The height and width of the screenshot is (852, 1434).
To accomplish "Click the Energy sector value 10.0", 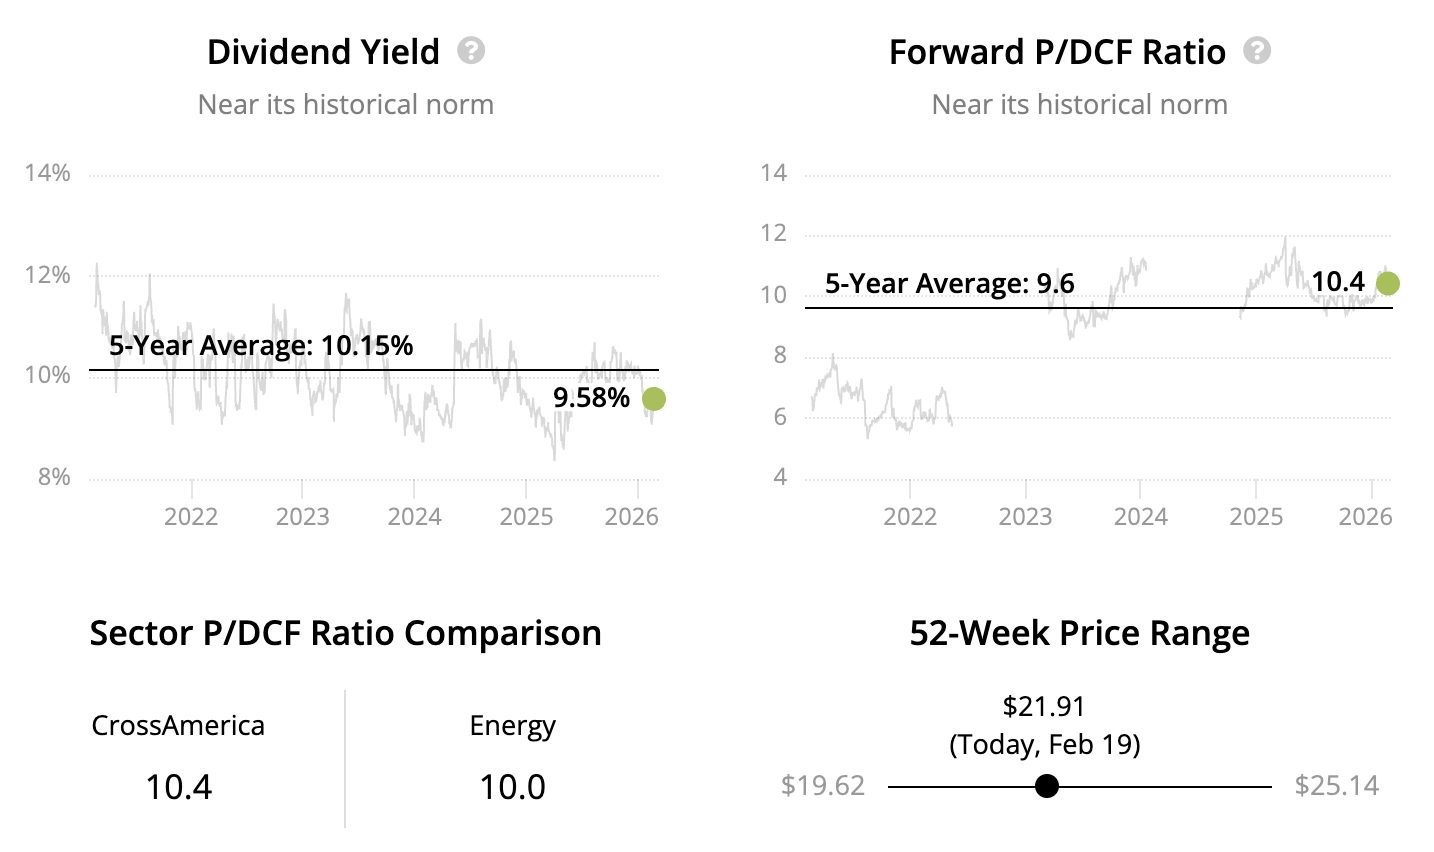I will [512, 787].
